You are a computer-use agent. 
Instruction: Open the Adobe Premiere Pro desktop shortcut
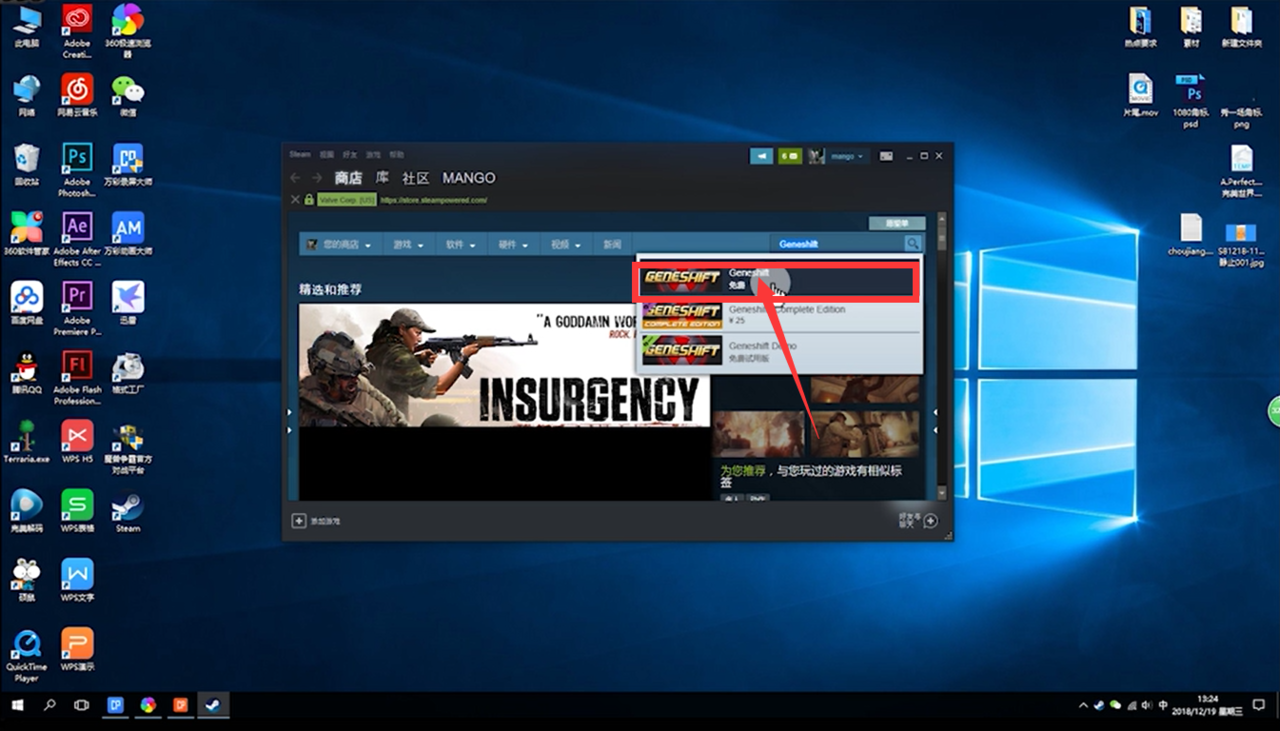[77, 308]
